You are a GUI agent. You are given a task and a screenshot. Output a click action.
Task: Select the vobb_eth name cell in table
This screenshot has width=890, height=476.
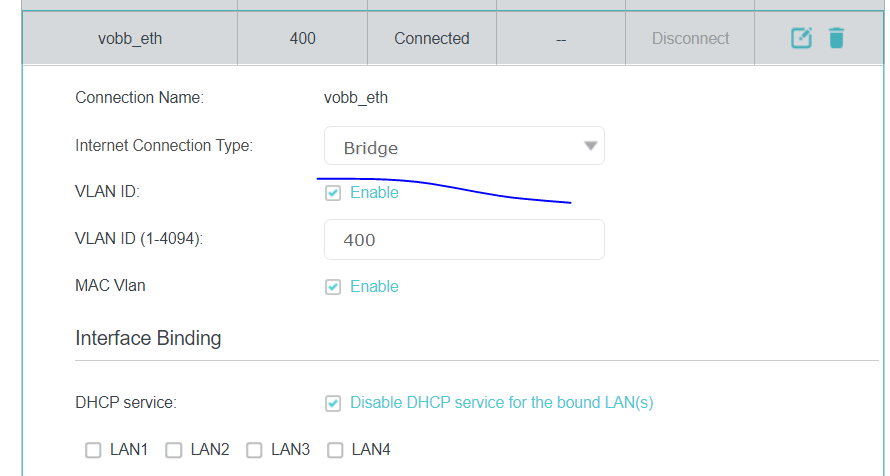click(130, 38)
